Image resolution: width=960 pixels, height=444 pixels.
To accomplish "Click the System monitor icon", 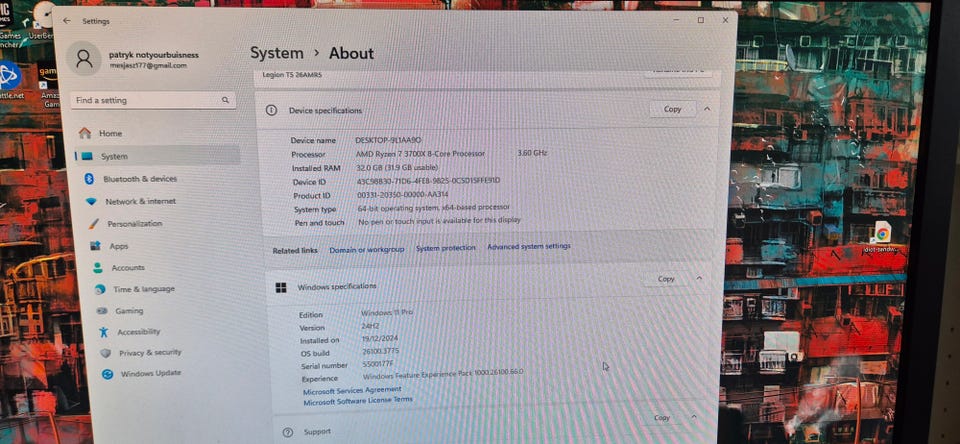I will (x=87, y=156).
